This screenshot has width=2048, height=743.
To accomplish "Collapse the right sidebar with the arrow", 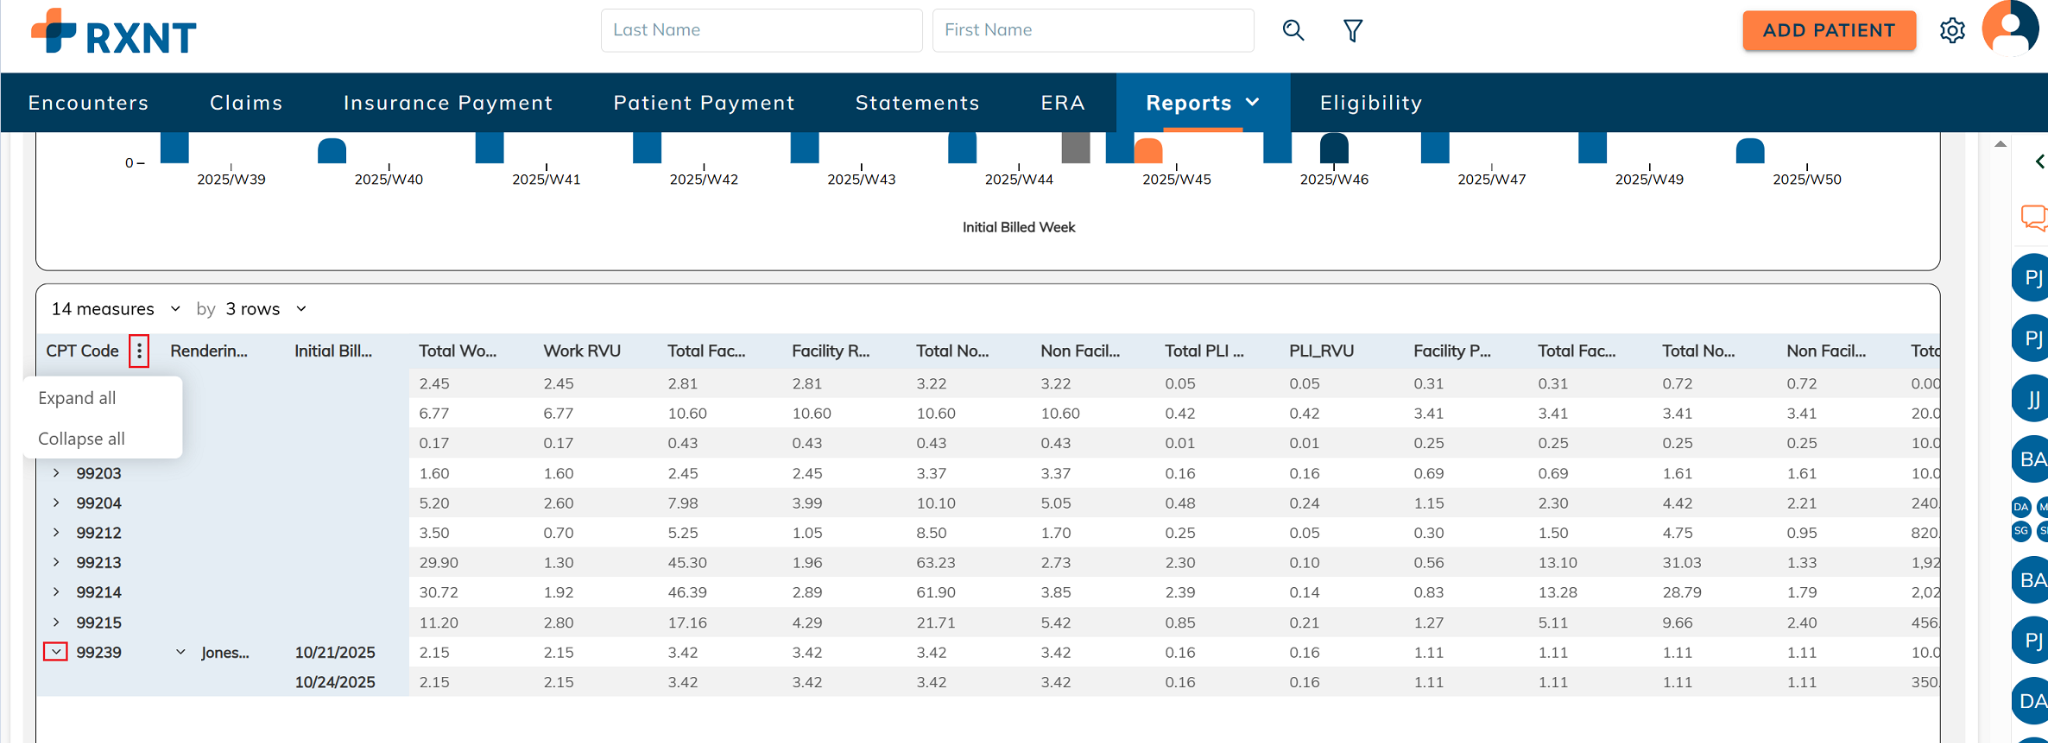I will (2039, 161).
